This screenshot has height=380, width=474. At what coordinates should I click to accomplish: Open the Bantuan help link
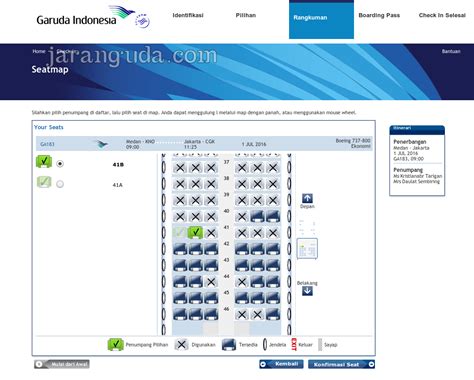[451, 51]
